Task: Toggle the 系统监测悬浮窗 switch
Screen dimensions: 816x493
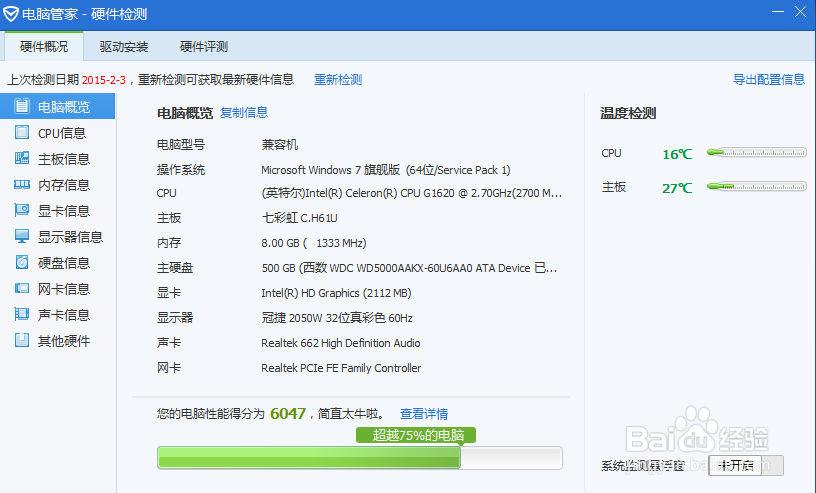Action: [x=746, y=465]
